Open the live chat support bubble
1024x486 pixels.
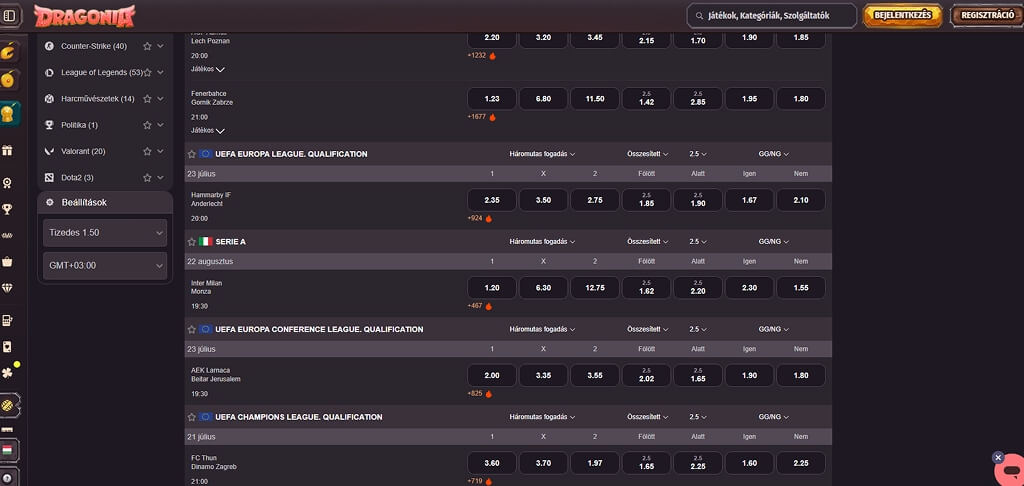pyautogui.click(x=1012, y=470)
